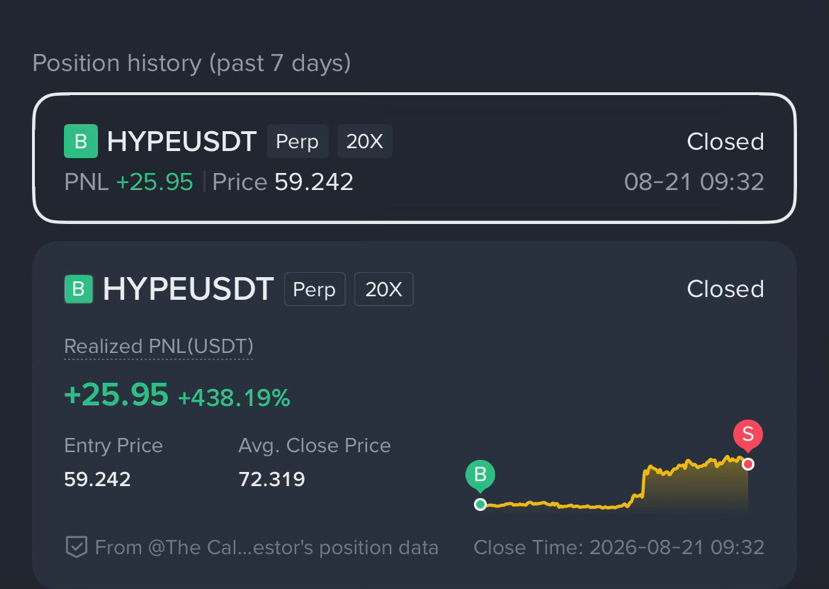Click the shield checkmark verification icon
This screenshot has width=829, height=589.
coord(76,547)
